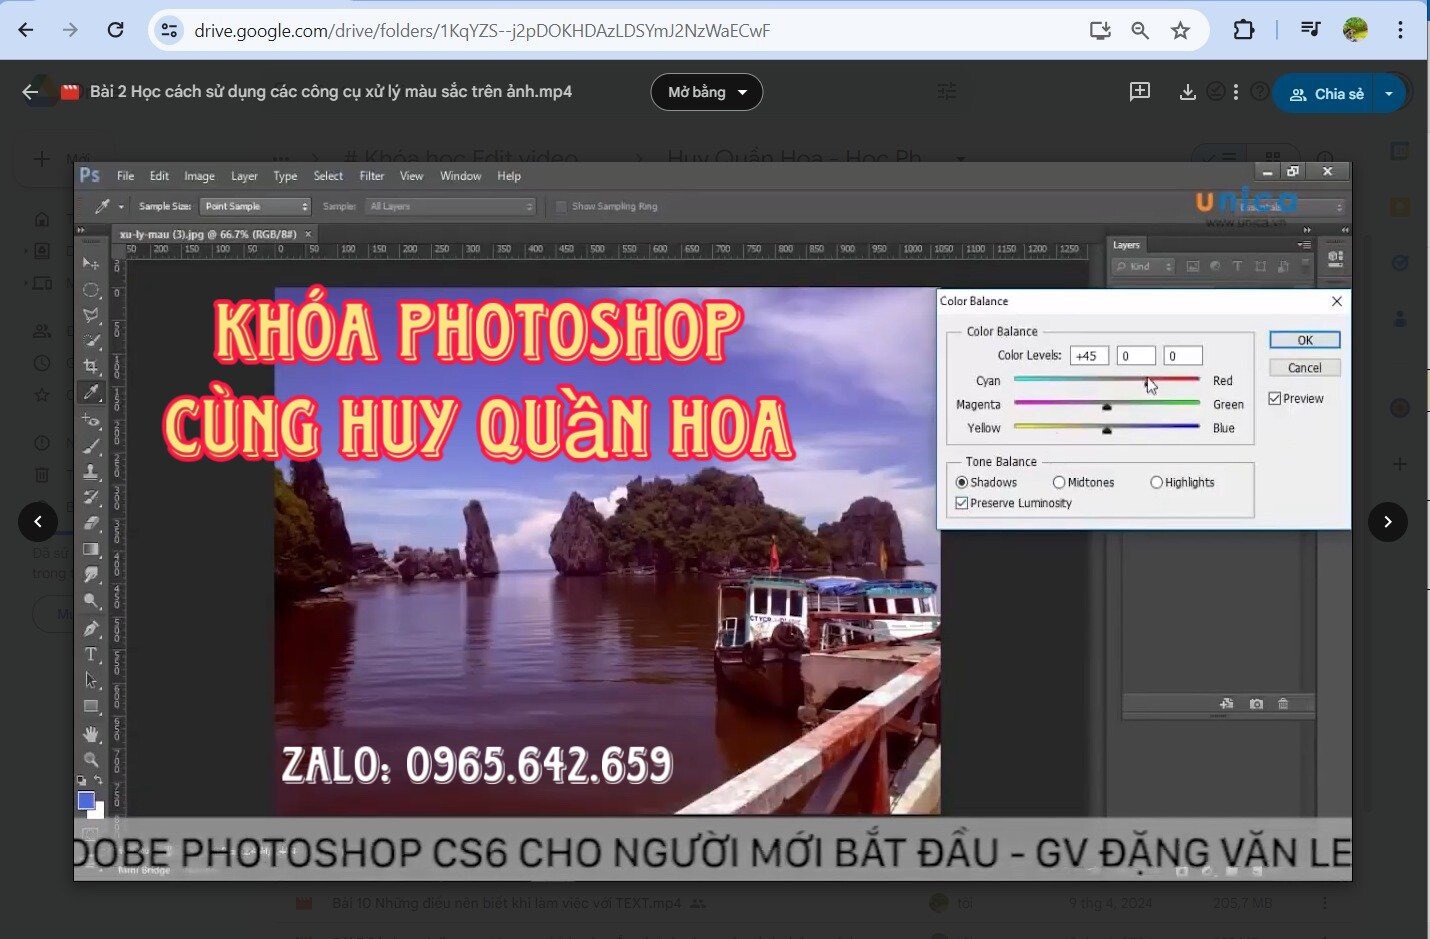Click the Magenta-Green slider handle
The image size is (1430, 939).
pos(1107,407)
